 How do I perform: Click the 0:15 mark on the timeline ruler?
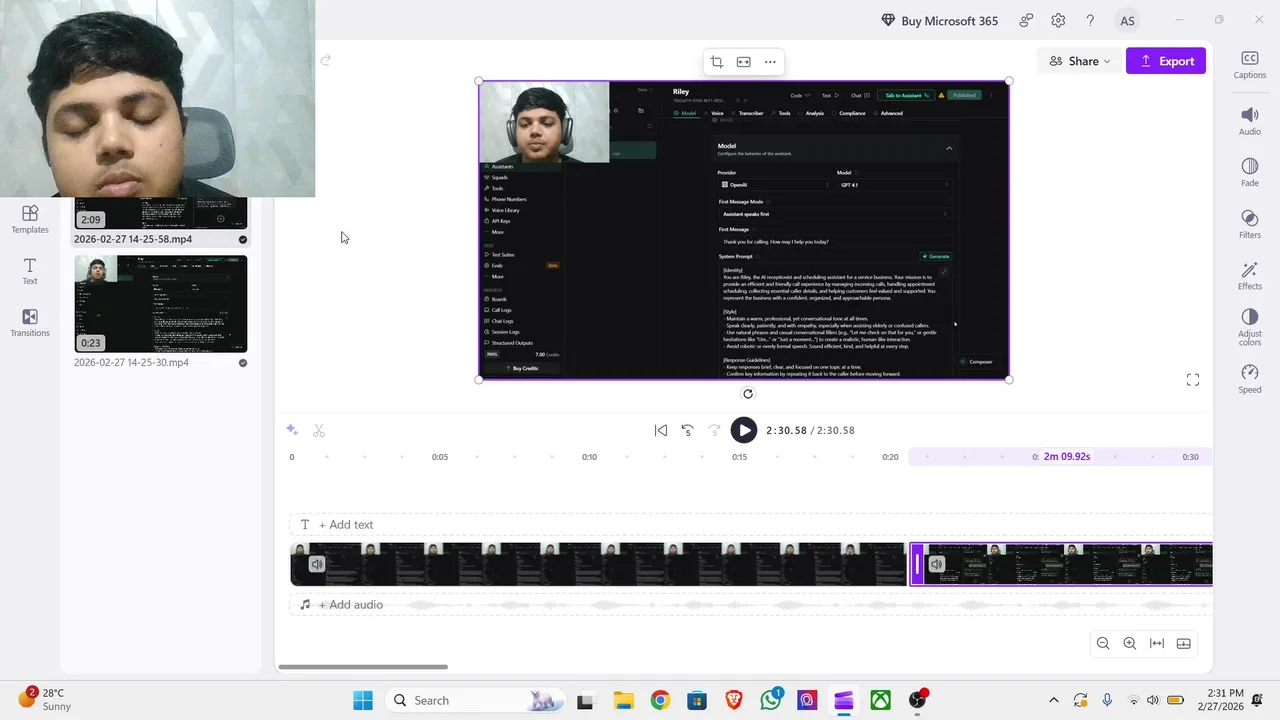point(739,457)
